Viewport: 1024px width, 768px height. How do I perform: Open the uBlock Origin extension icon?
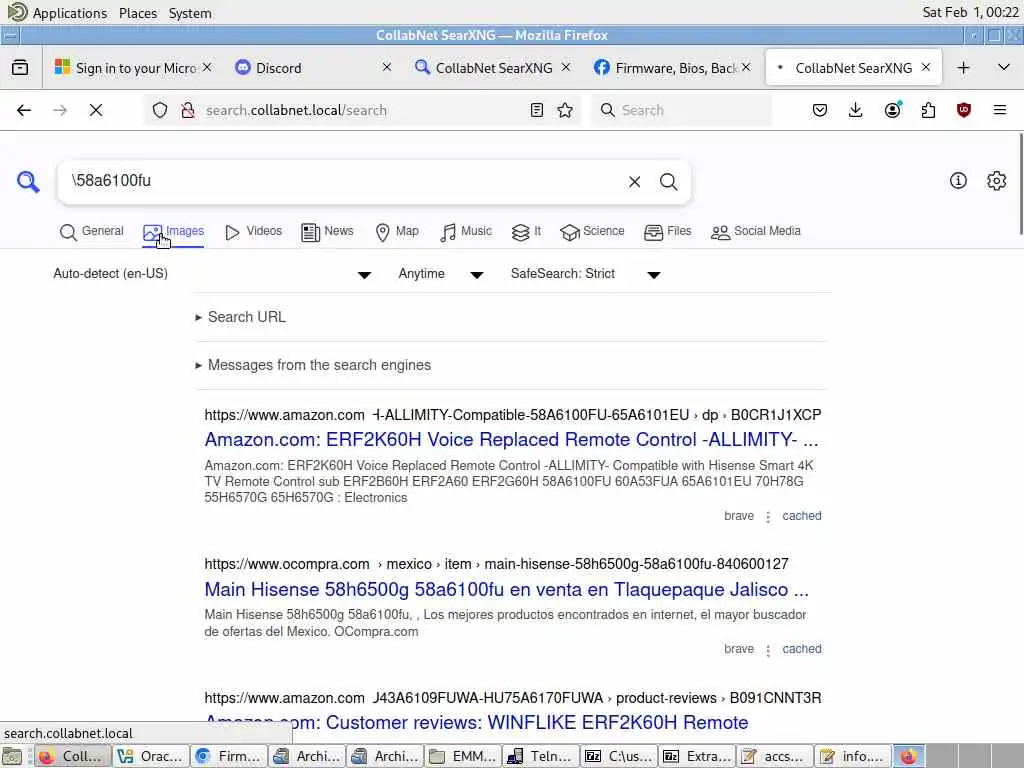click(964, 110)
